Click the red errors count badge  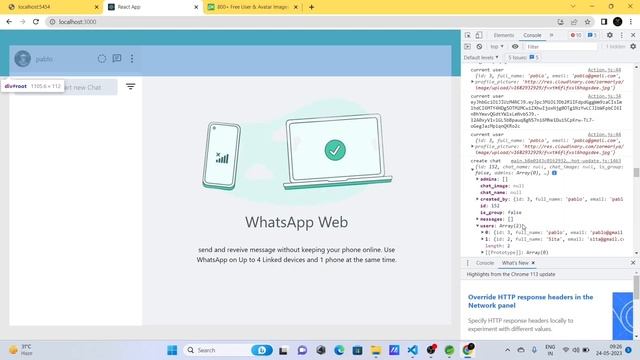tap(576, 36)
